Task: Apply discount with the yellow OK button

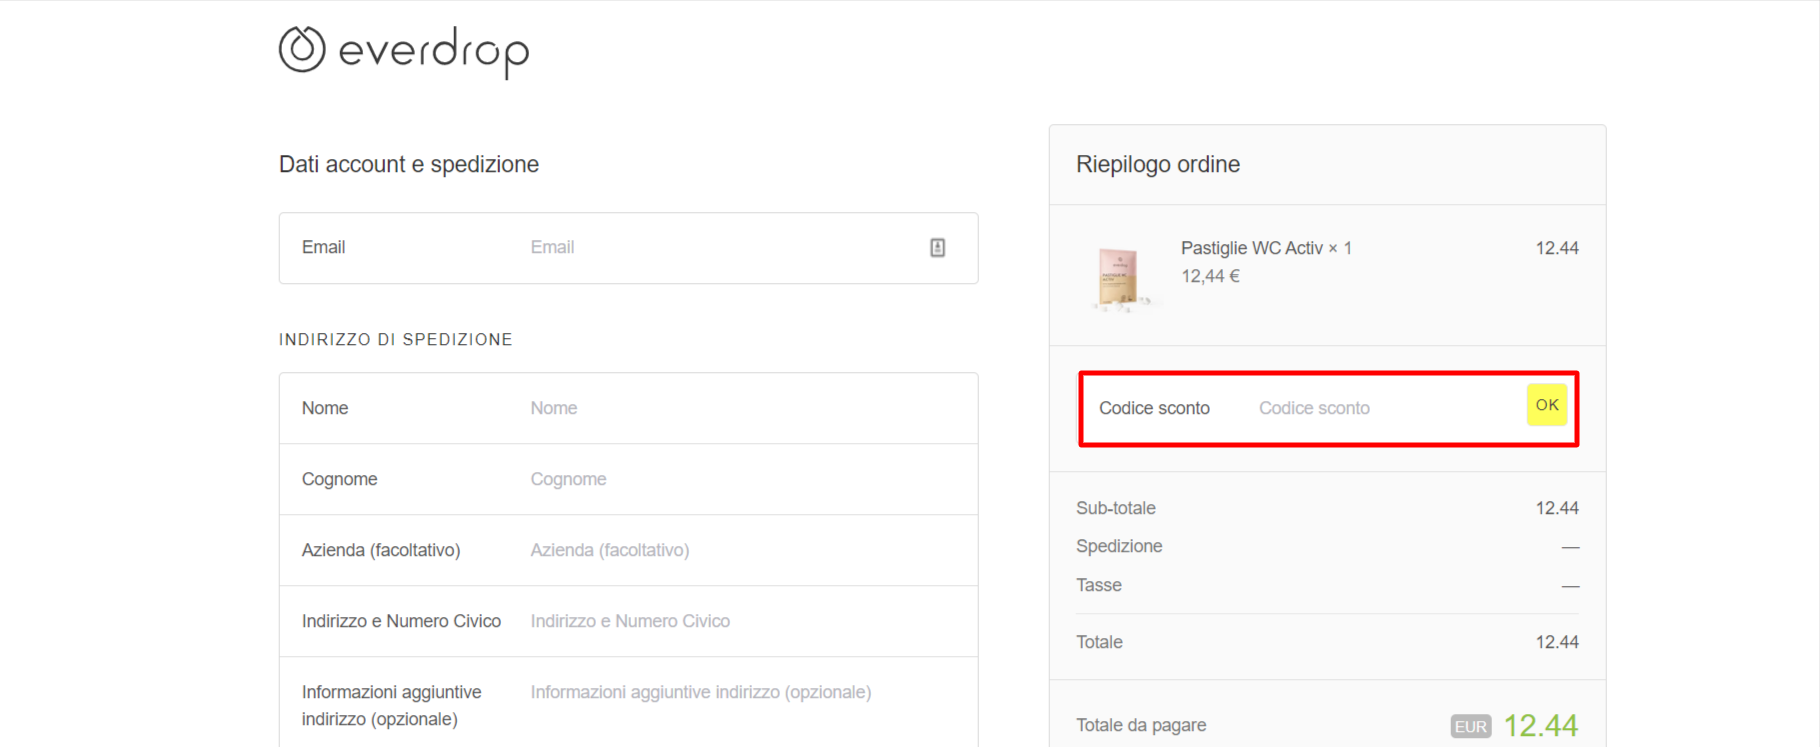Action: click(1547, 405)
